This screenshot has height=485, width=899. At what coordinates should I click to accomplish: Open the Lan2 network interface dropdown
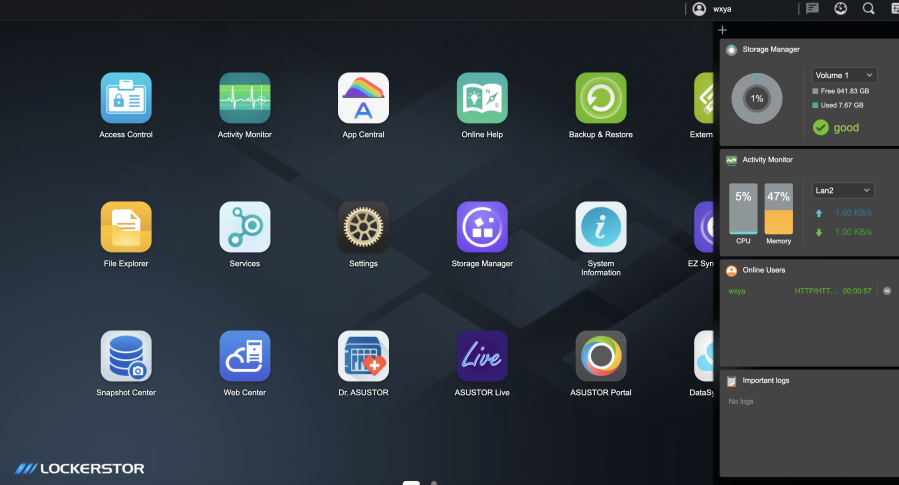coord(843,190)
